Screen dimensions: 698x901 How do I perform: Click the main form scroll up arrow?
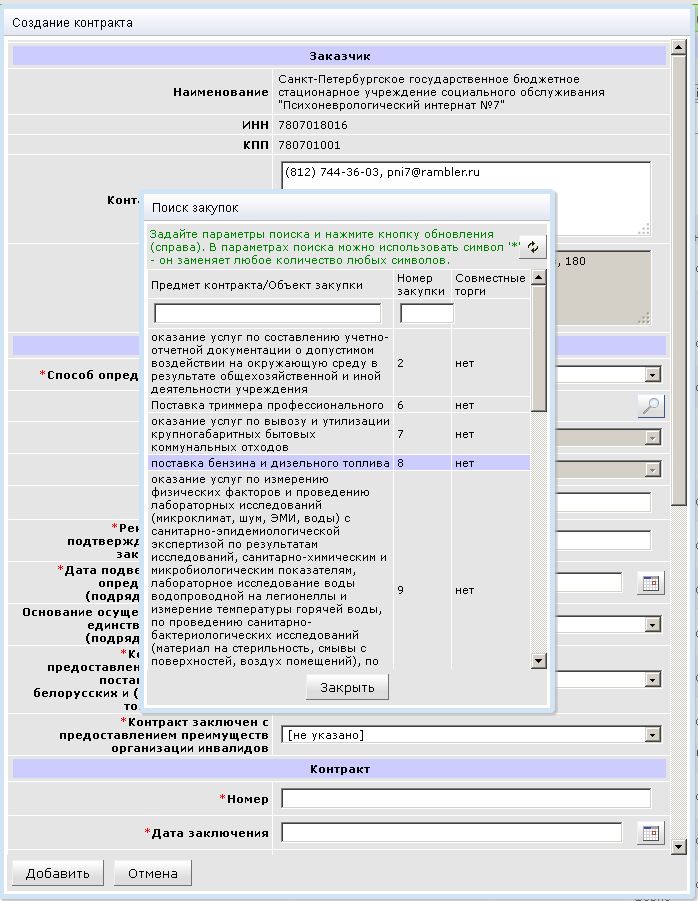(x=678, y=47)
